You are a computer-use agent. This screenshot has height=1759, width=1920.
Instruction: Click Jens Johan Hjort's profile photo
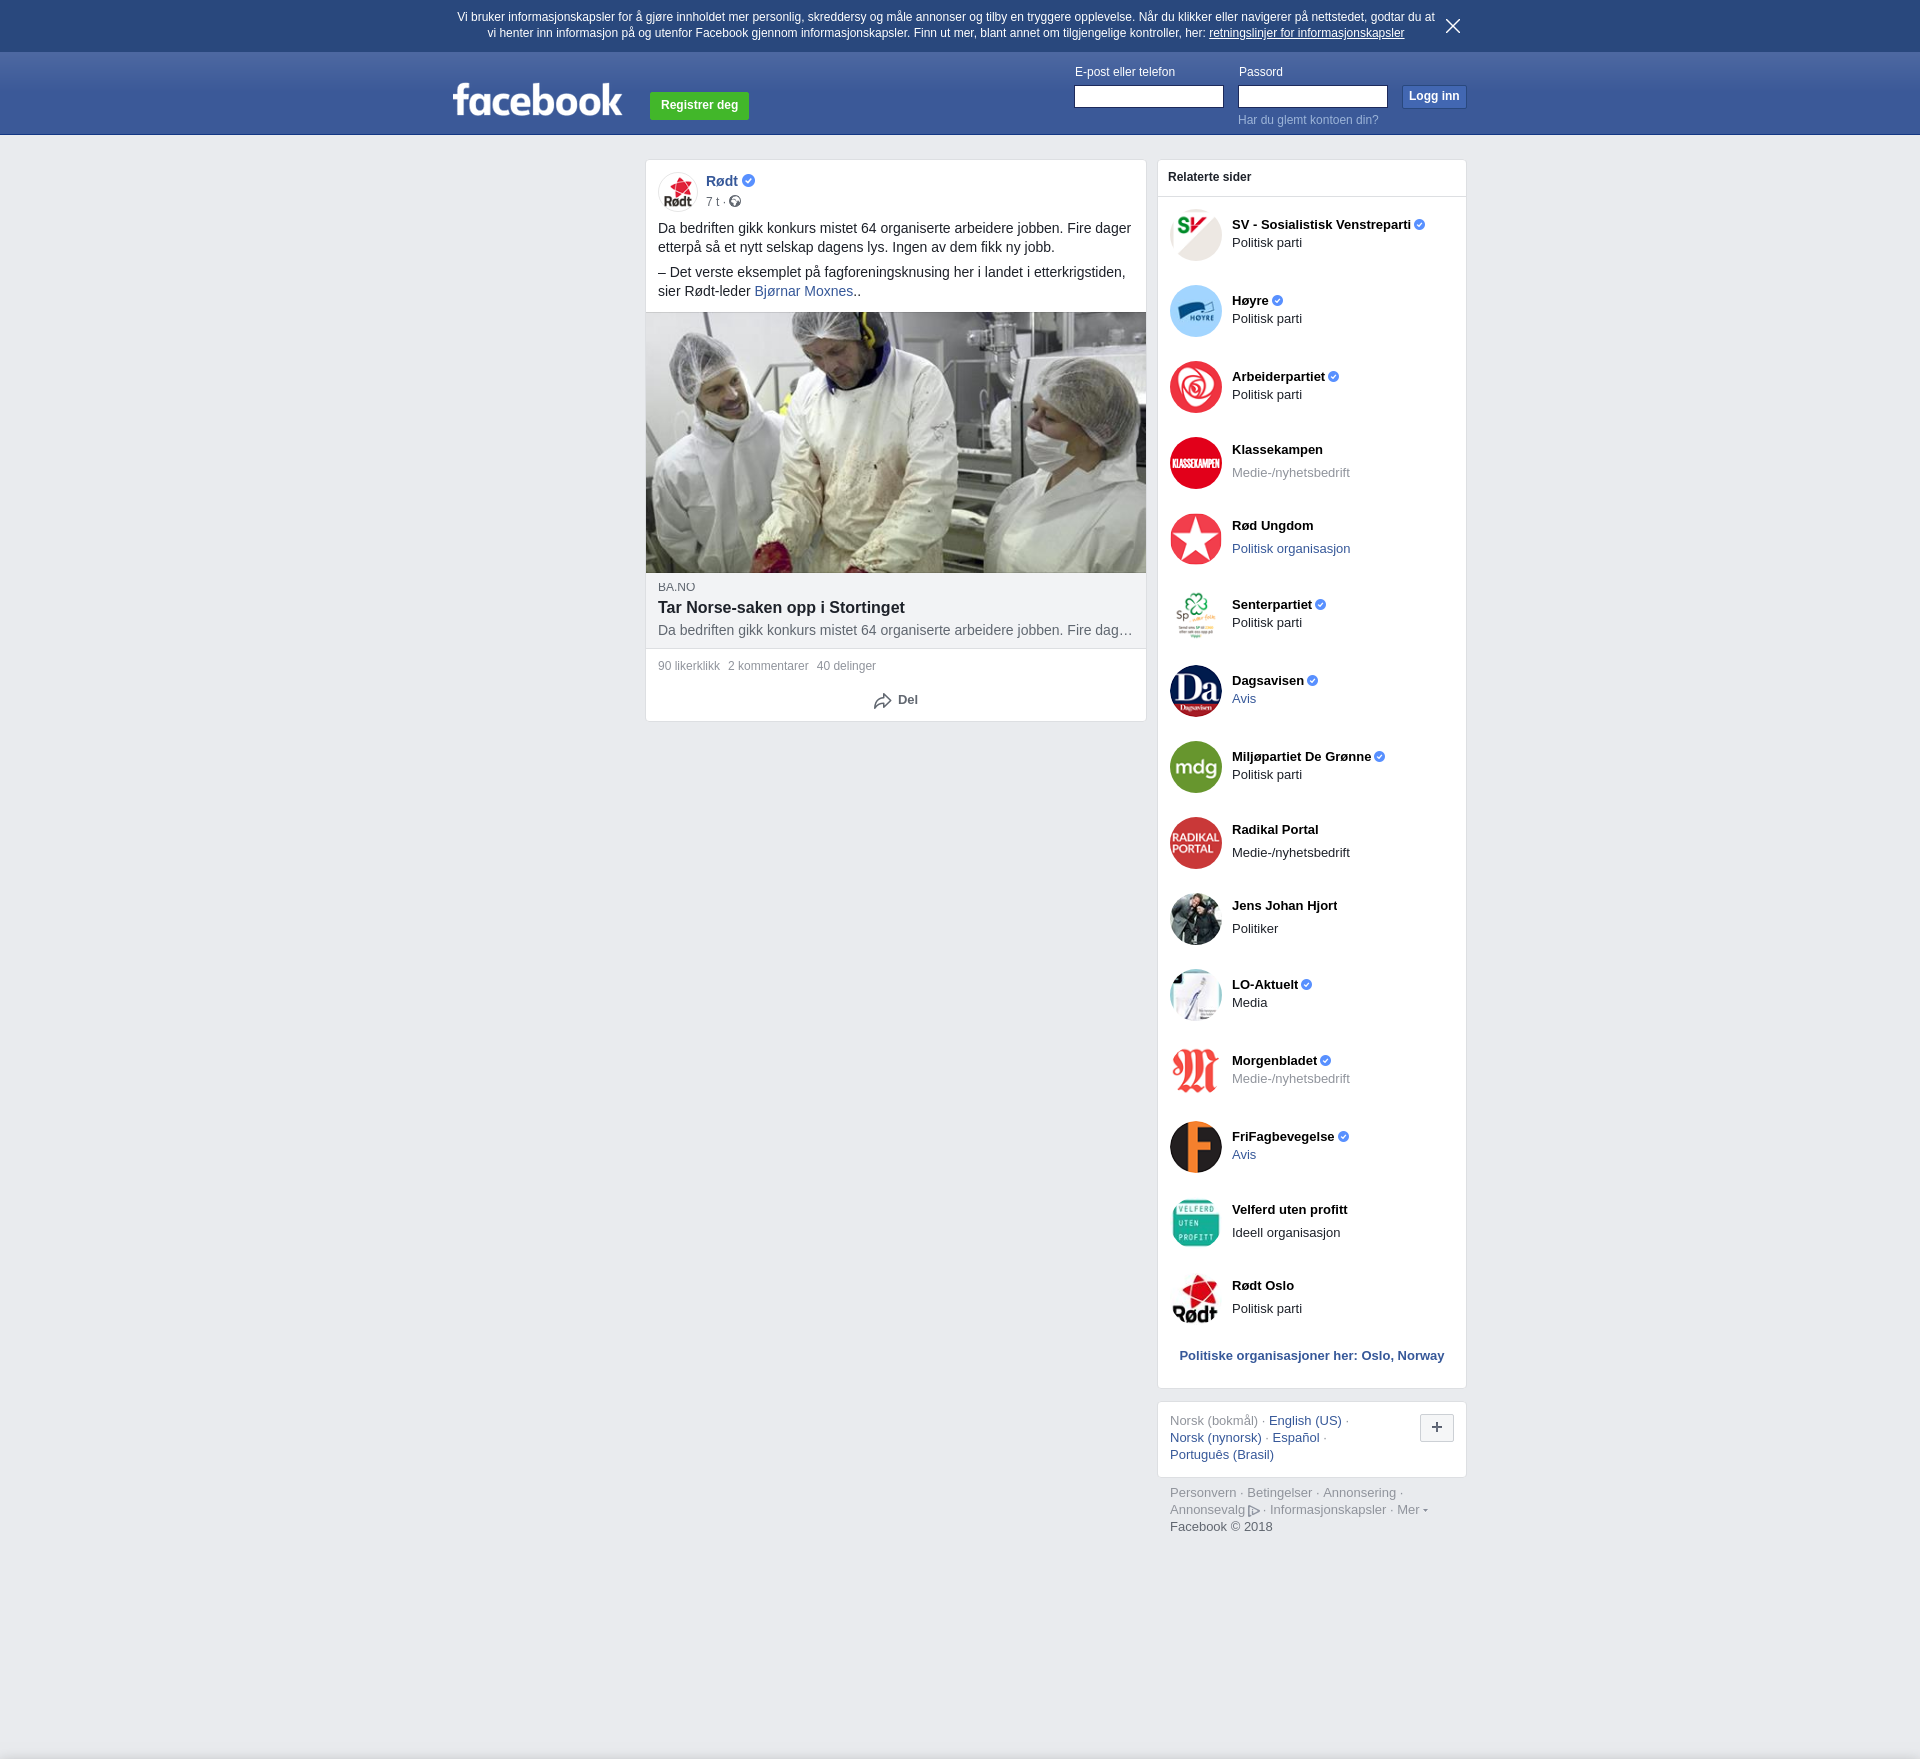point(1196,919)
